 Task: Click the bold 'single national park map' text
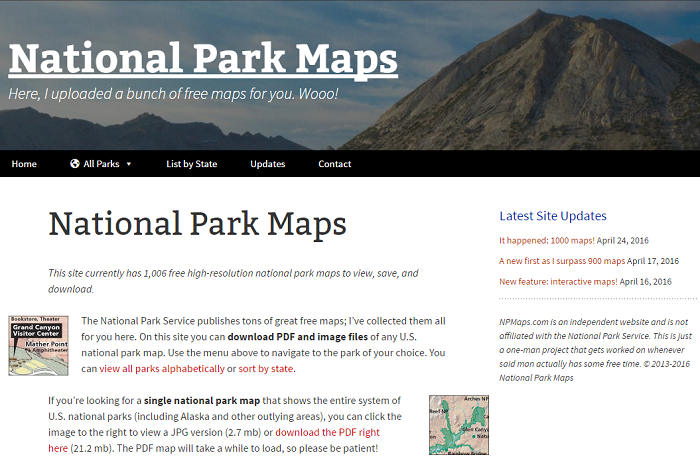click(x=202, y=400)
